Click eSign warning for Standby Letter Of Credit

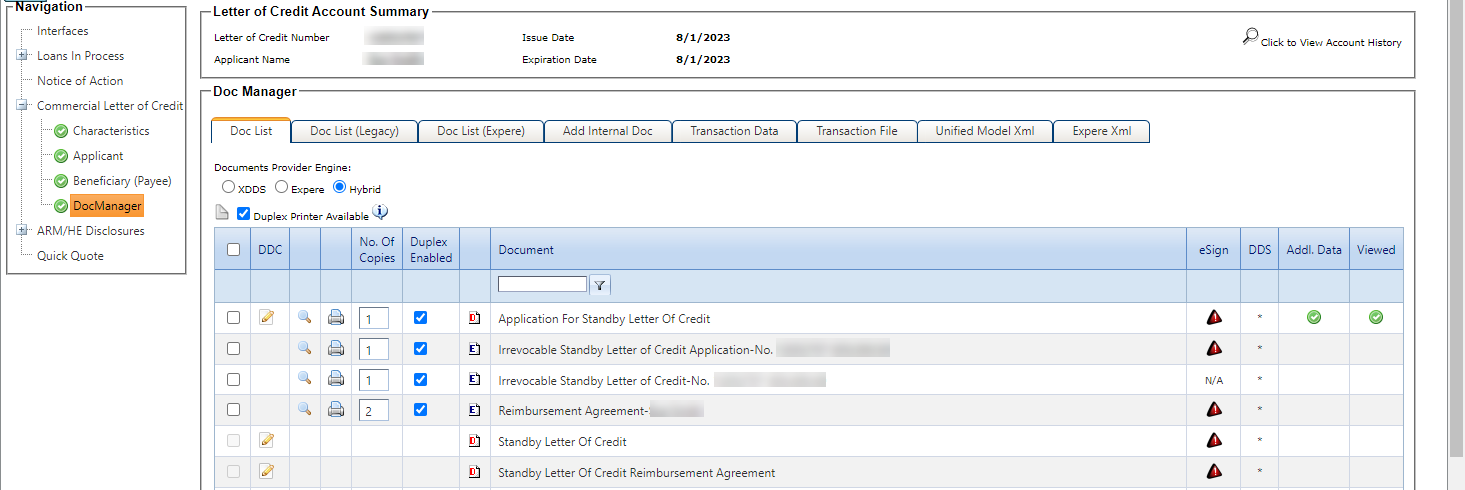pyautogui.click(x=1214, y=440)
